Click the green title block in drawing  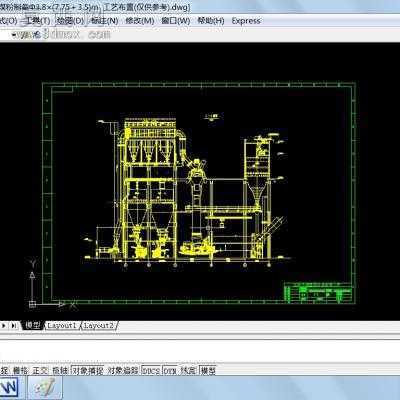pyautogui.click(x=318, y=293)
